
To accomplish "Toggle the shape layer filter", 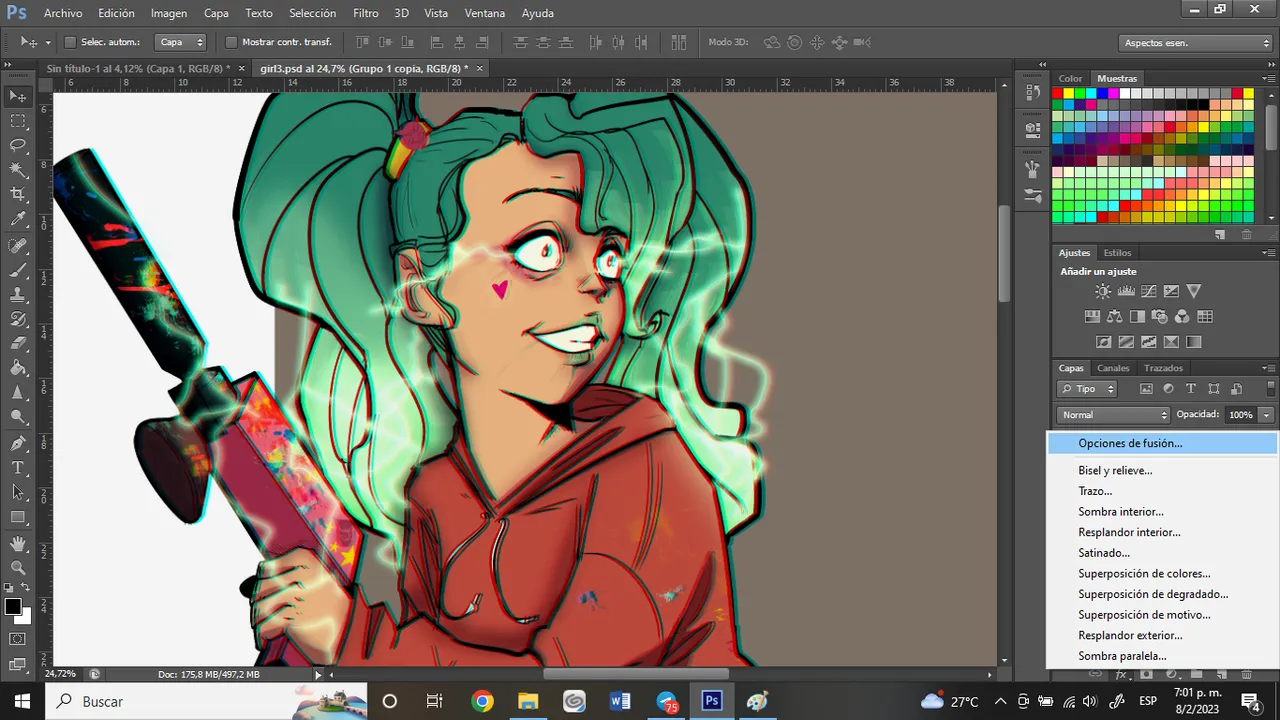I will [x=1213, y=389].
